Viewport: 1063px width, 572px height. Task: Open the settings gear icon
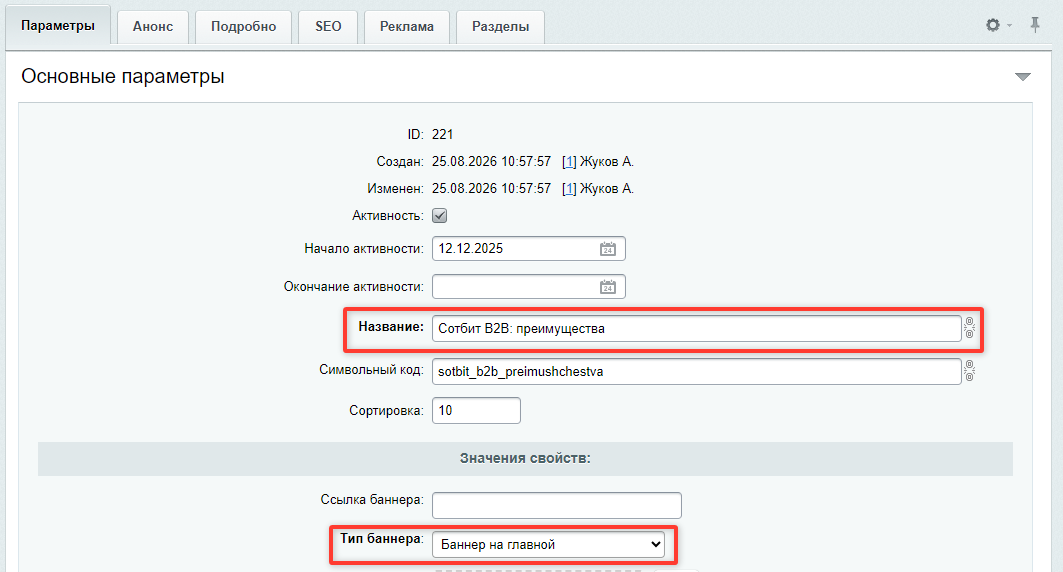coord(992,26)
